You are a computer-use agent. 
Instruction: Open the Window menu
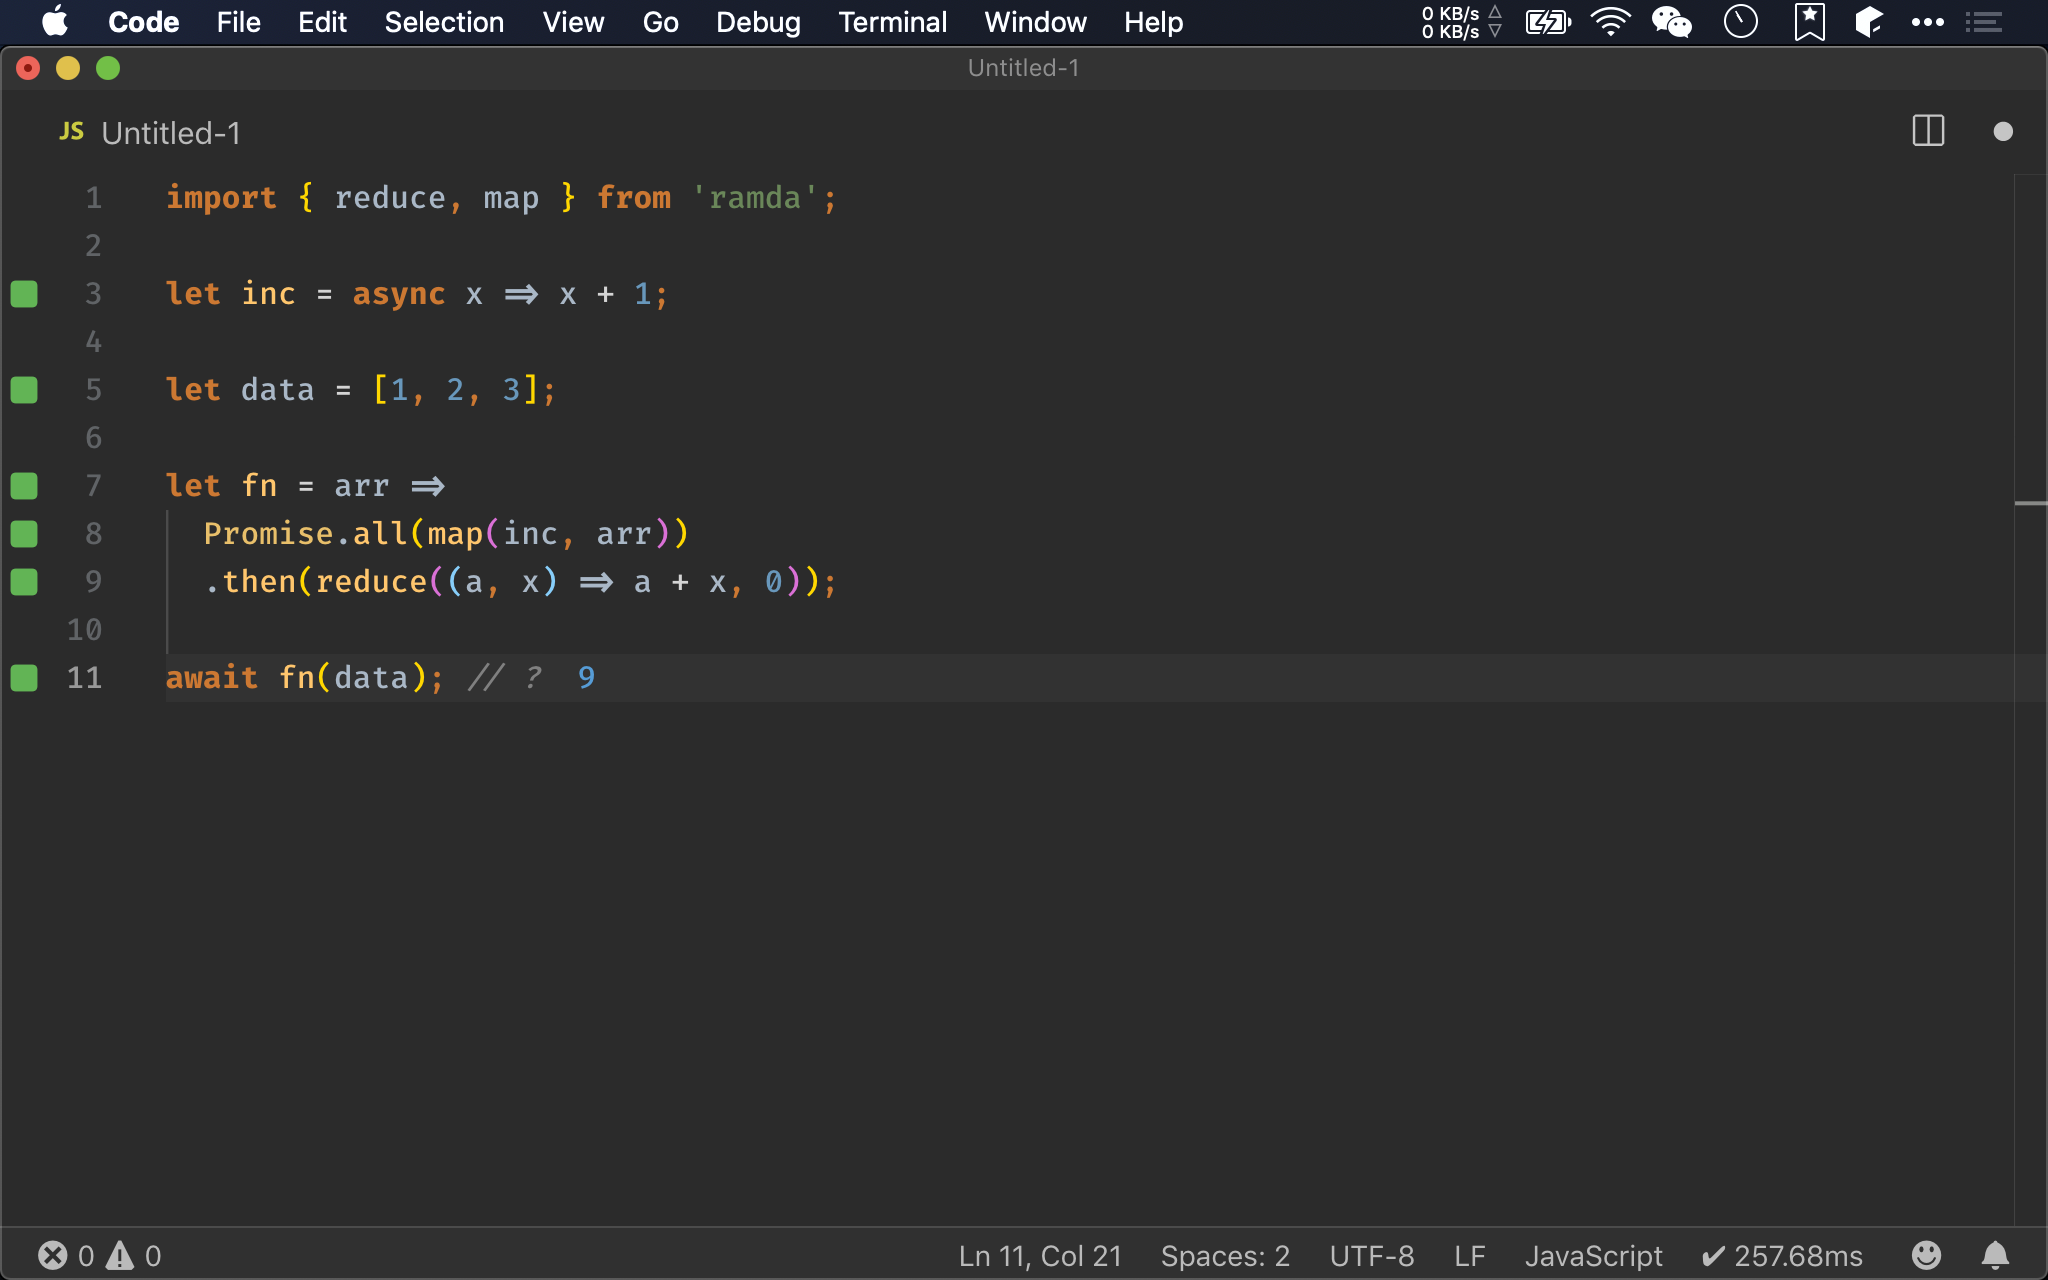tap(1035, 22)
